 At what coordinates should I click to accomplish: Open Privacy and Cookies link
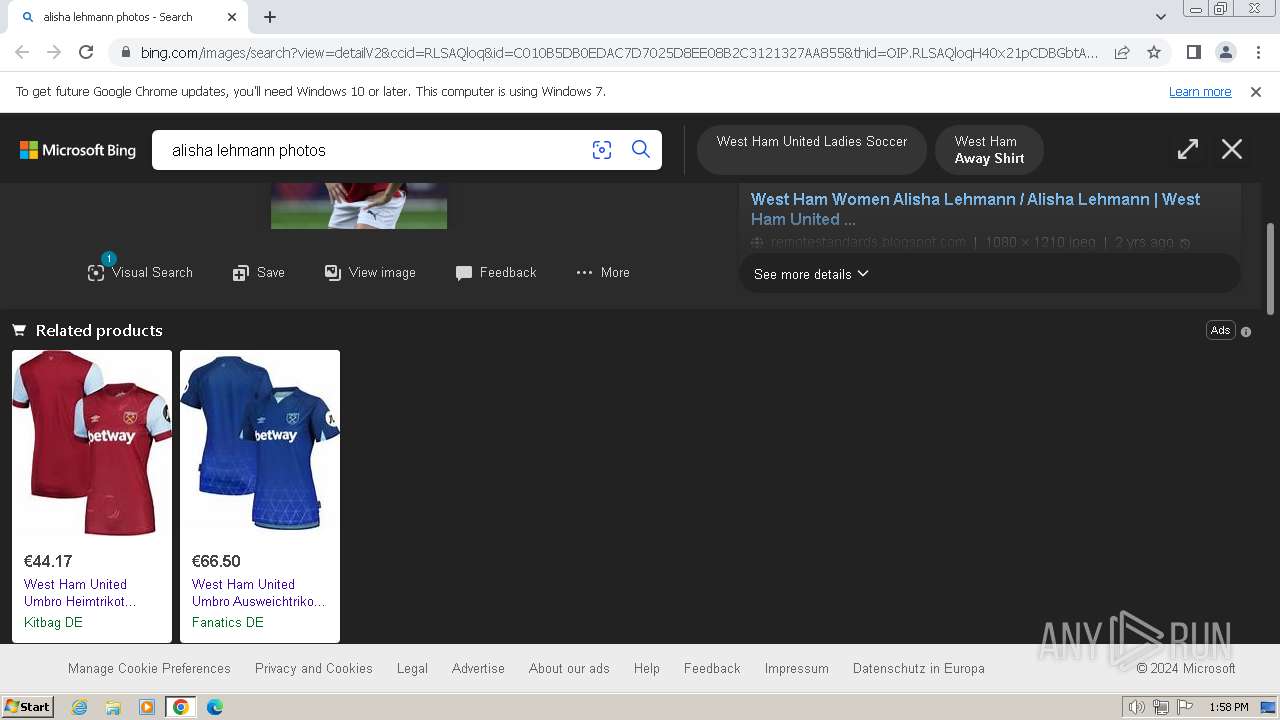pyautogui.click(x=314, y=668)
